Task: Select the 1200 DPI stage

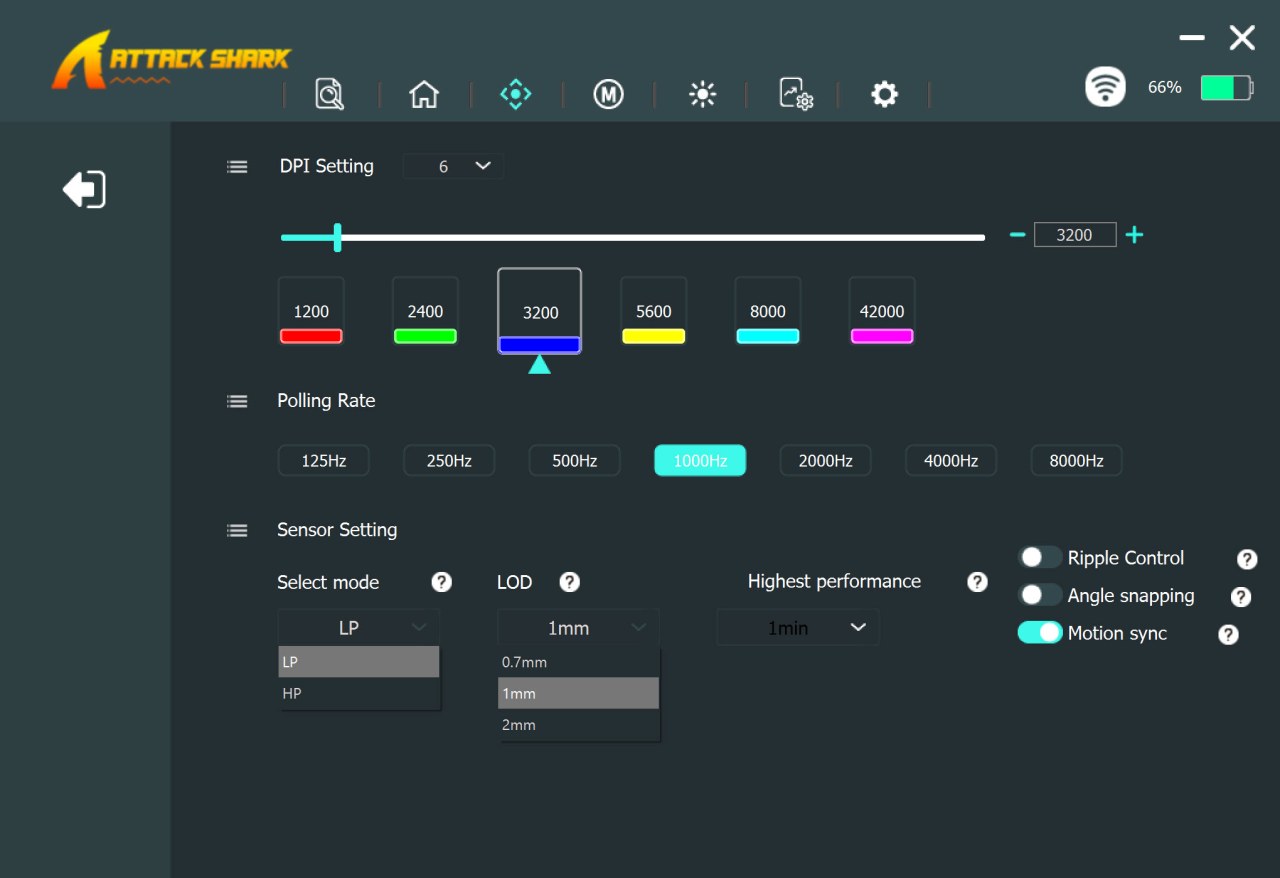Action: tap(311, 311)
